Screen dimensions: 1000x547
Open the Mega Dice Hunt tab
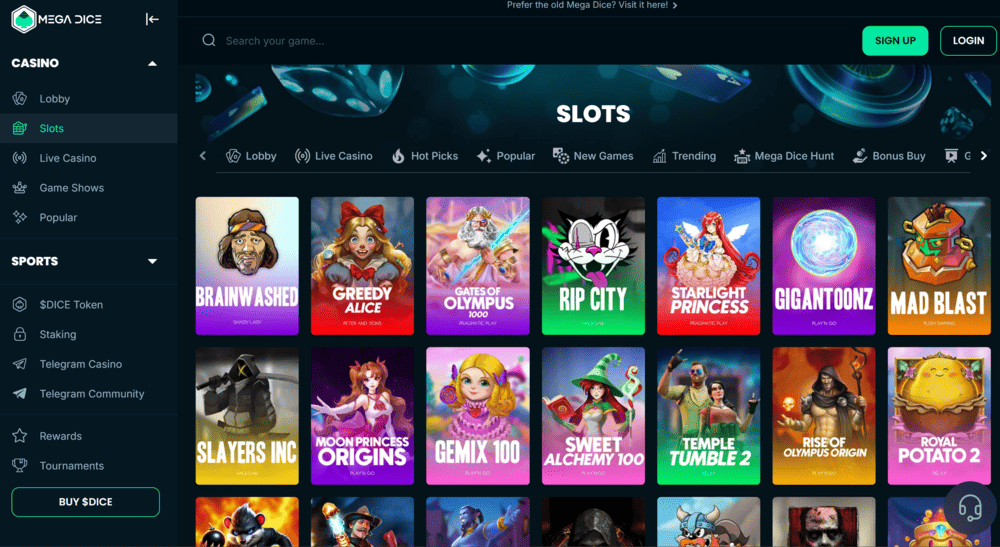[x=784, y=156]
